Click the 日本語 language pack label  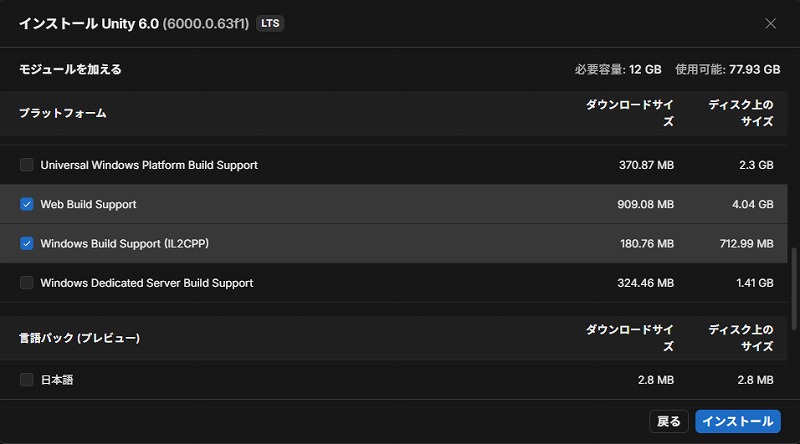coord(57,380)
